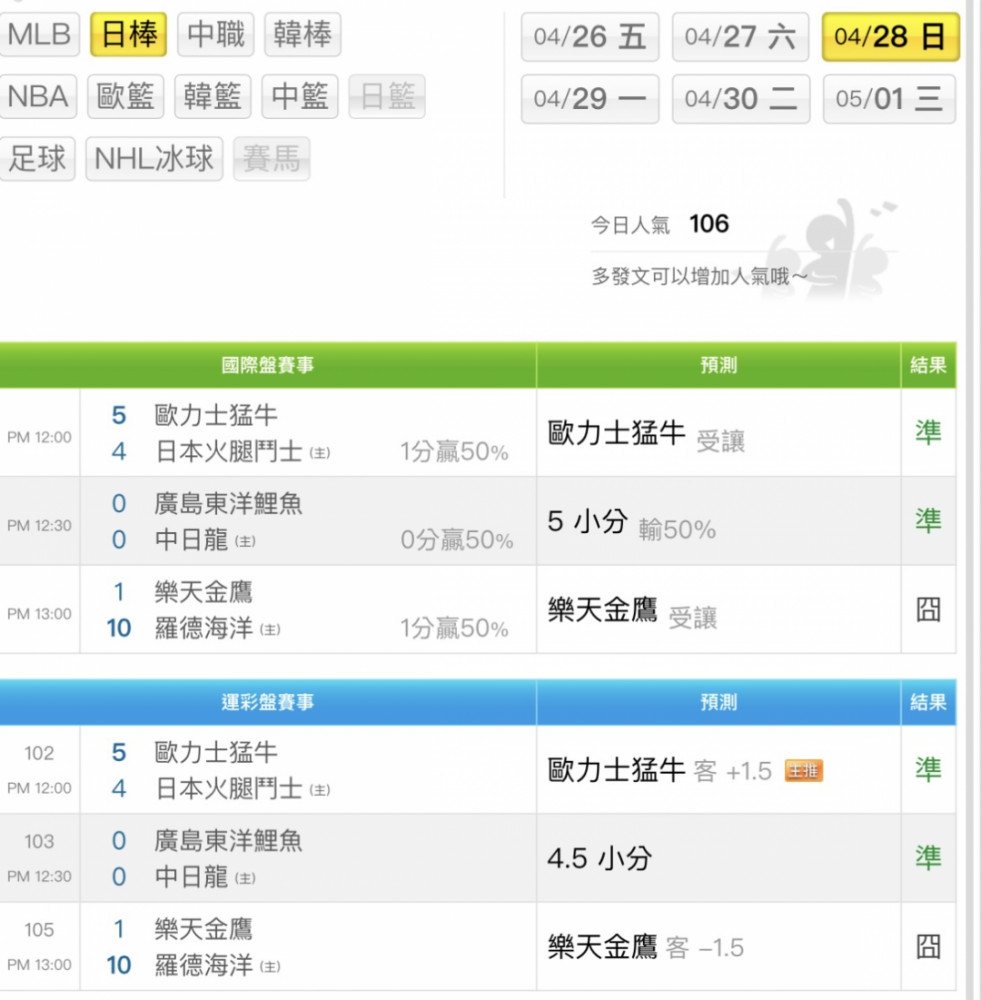Click 歐力士猛牛 team in the 國際盤 PM 12:00 game
Viewport: 981px width, 1000px height.
(216, 415)
